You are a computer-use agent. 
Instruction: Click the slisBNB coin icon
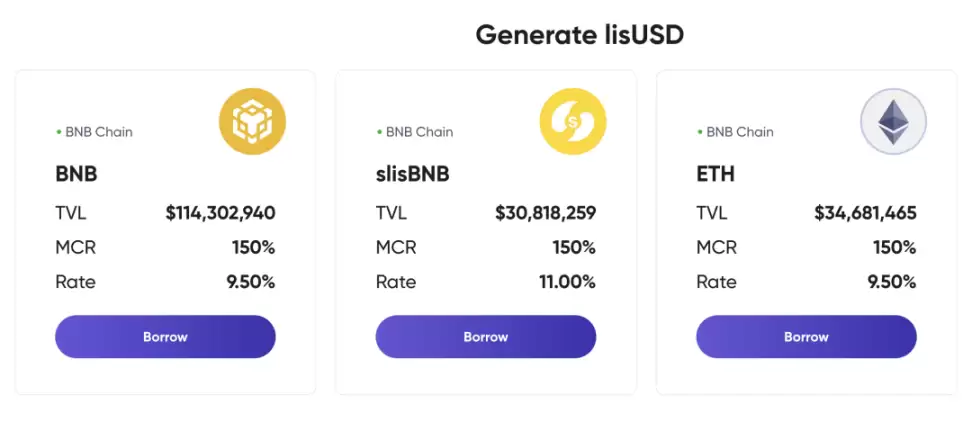(573, 122)
